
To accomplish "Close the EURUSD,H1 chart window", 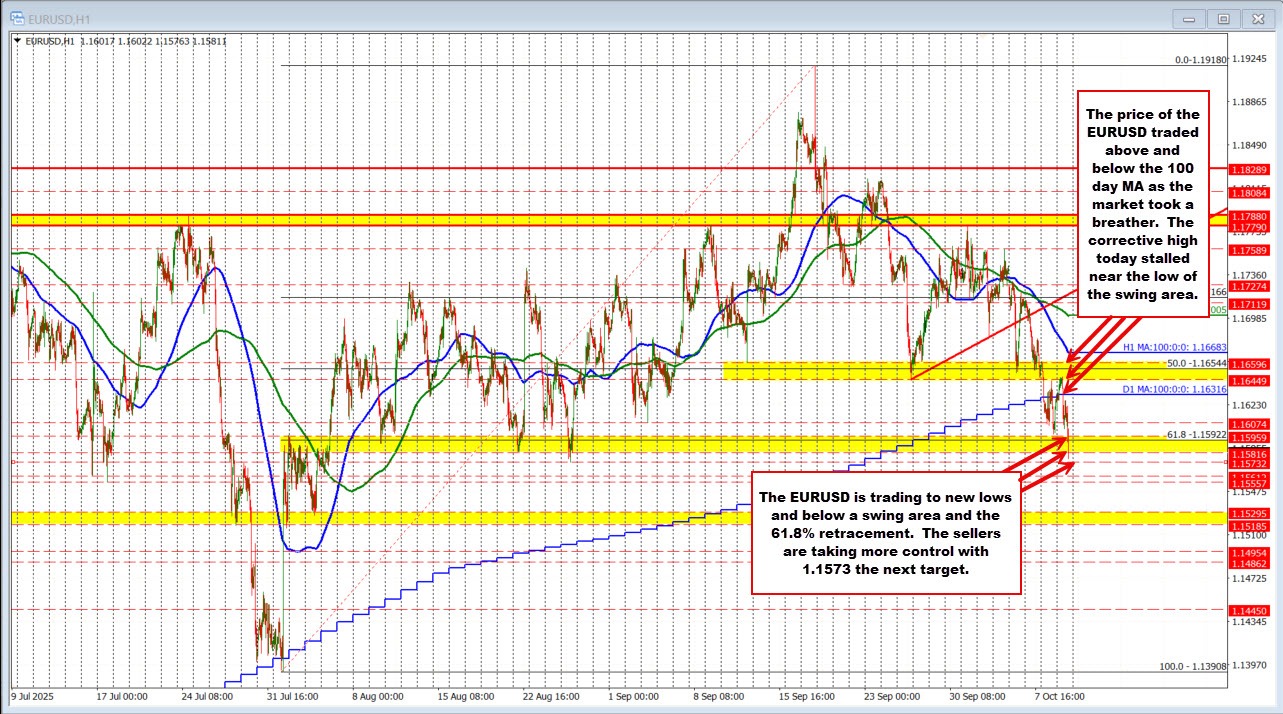I will pos(1256,17).
